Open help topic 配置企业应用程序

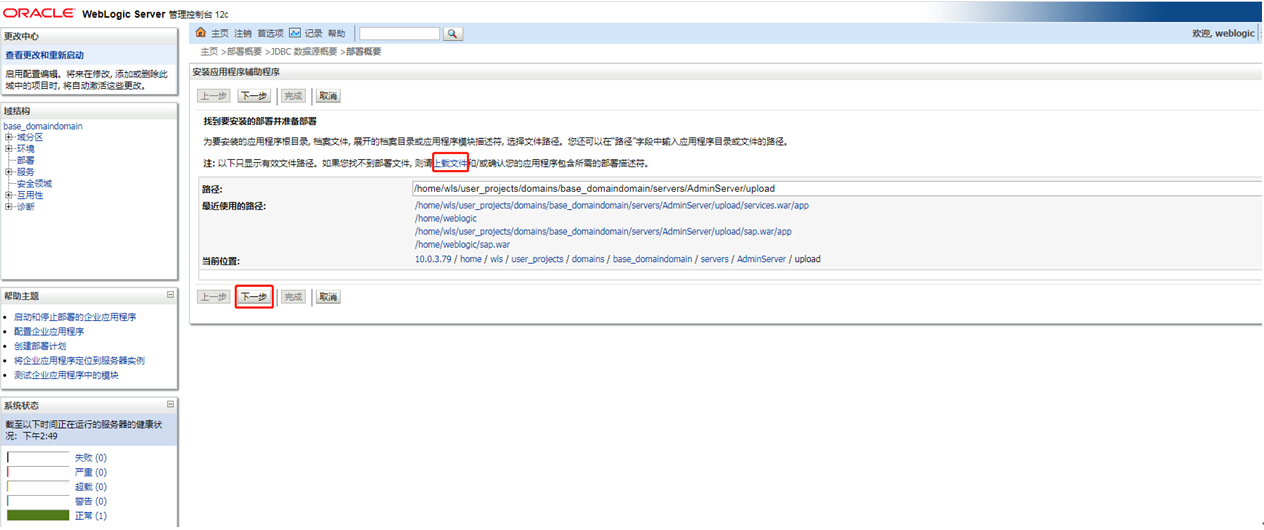click(49, 331)
